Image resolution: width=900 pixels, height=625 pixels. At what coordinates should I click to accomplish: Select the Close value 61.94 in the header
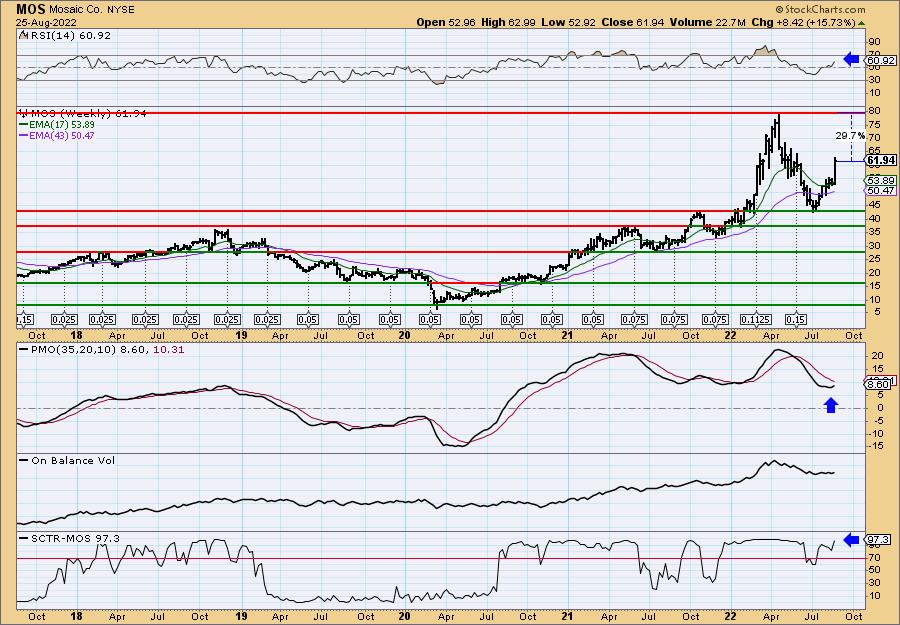[x=650, y=22]
